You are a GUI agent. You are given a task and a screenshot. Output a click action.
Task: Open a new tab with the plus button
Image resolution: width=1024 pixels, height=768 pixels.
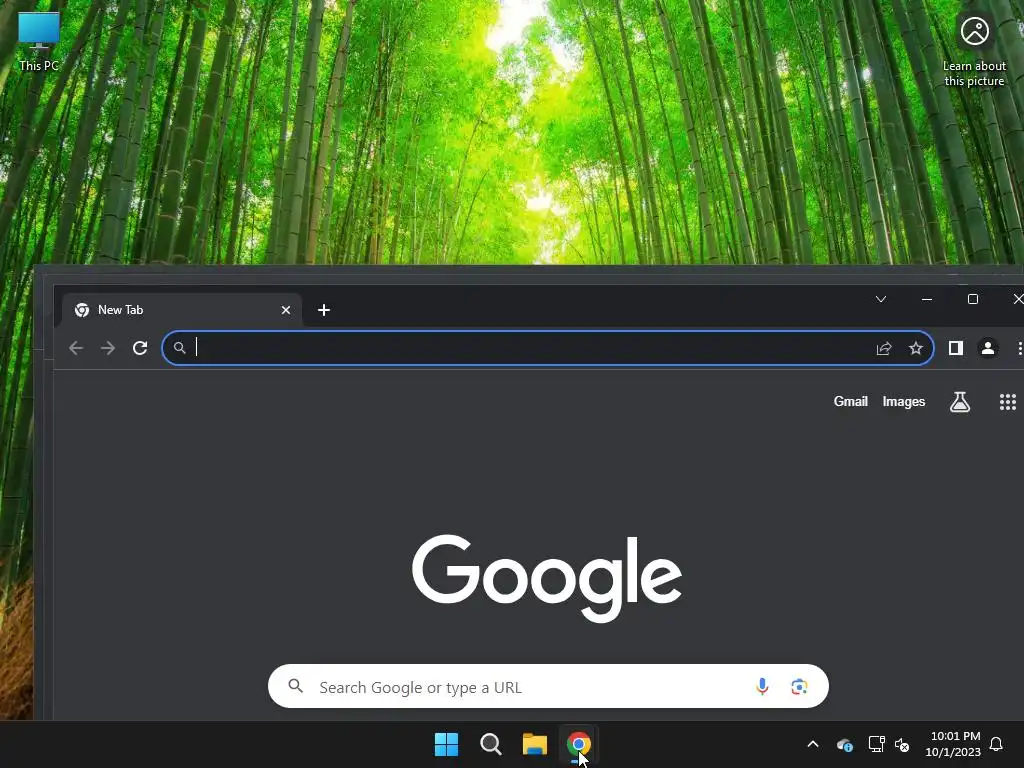324,310
